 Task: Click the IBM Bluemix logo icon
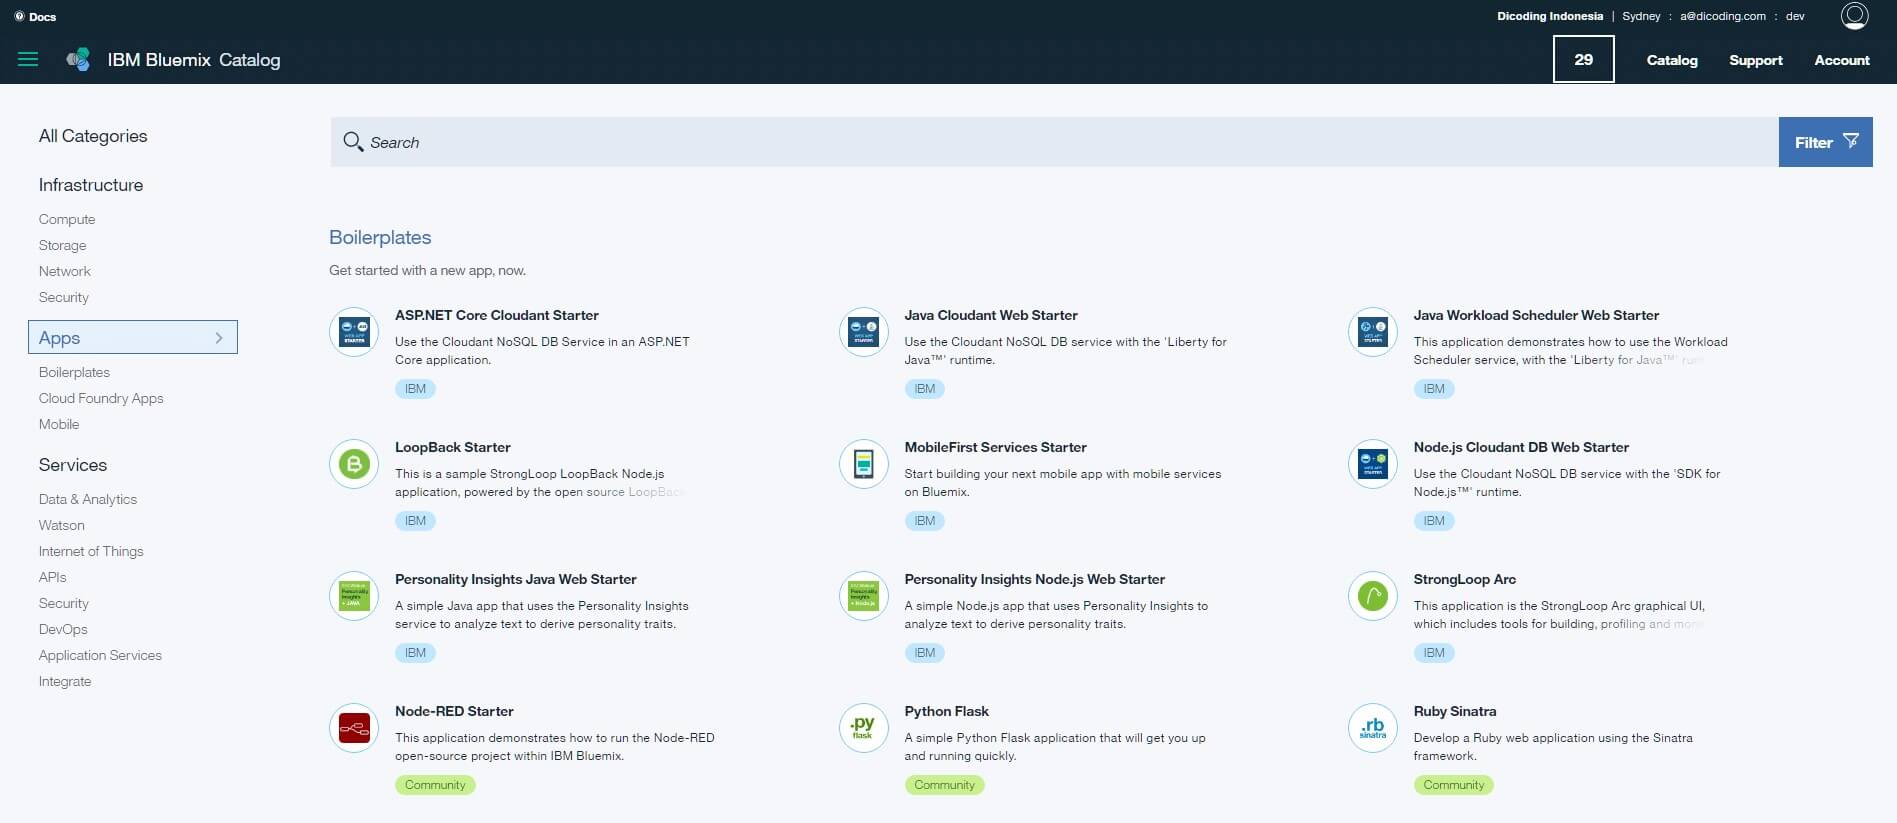(78, 60)
